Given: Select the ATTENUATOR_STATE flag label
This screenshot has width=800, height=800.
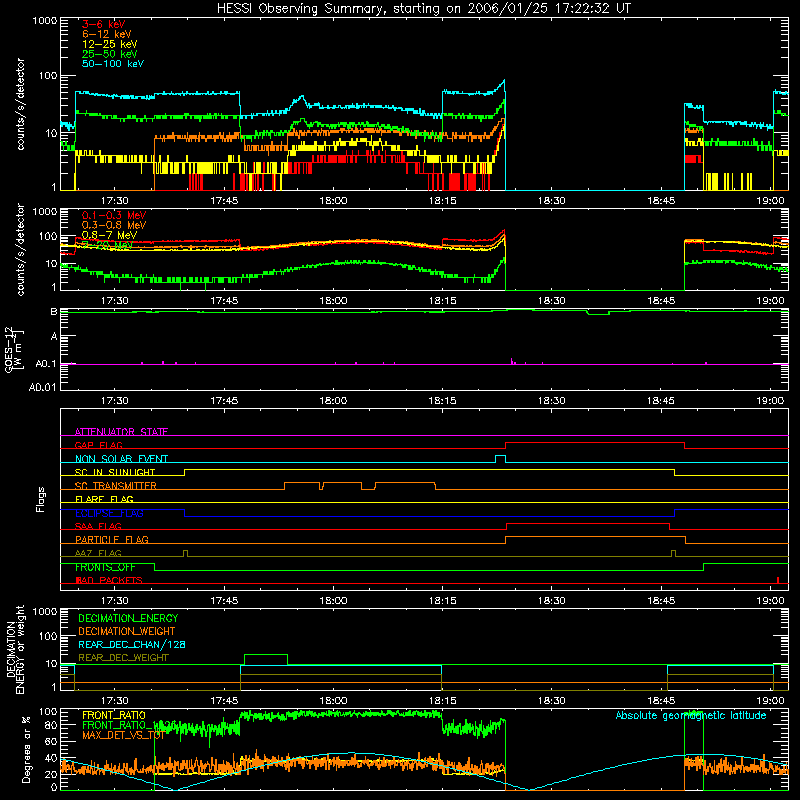Looking at the screenshot, I should coord(121,432).
